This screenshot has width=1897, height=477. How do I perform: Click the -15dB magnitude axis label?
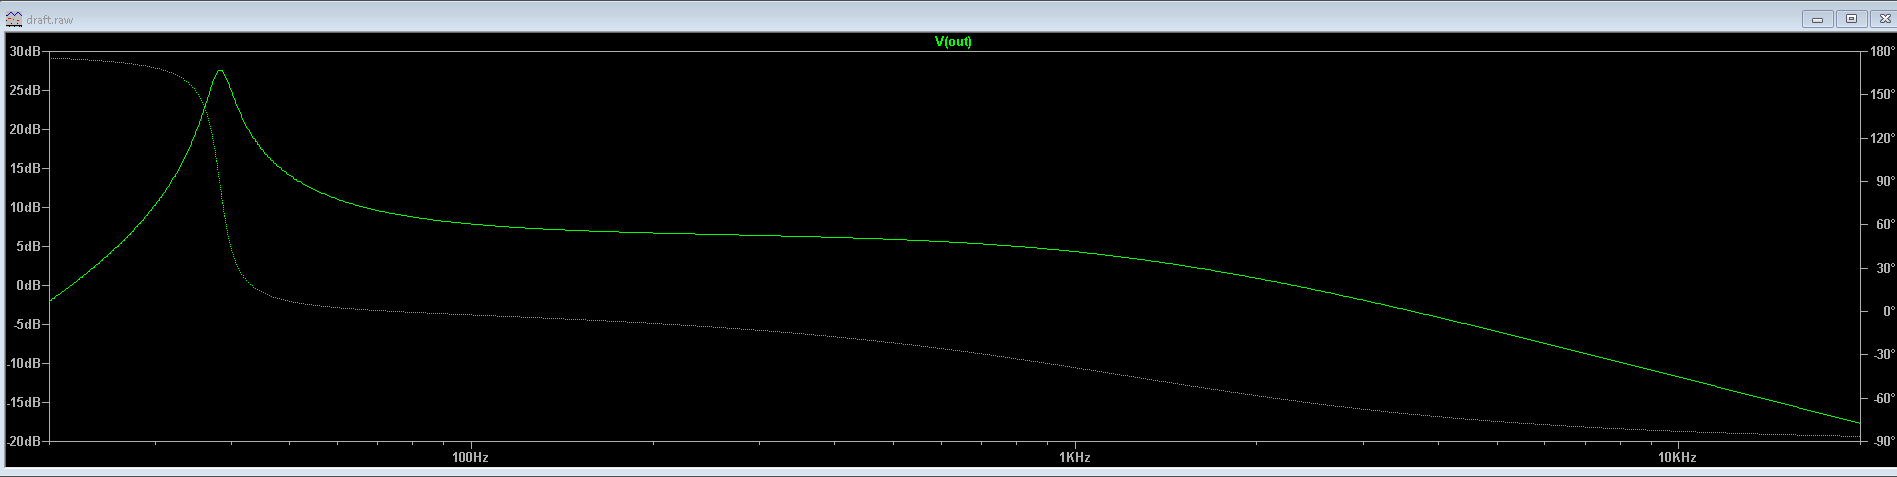click(24, 402)
